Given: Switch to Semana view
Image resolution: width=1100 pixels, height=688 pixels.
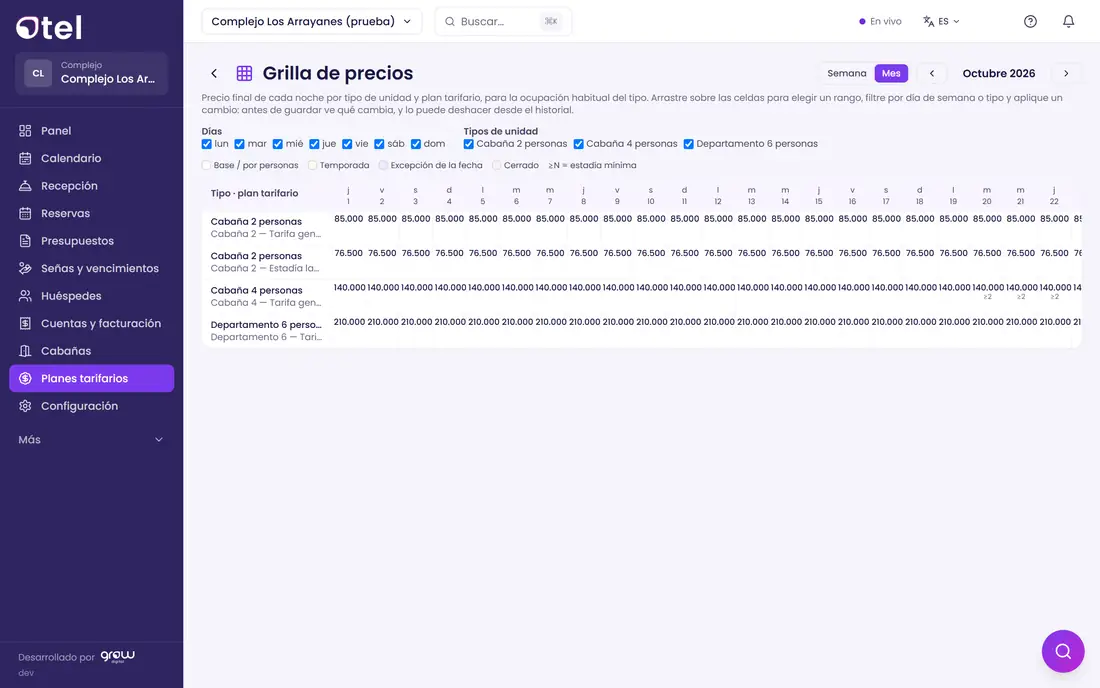Looking at the screenshot, I should (847, 73).
